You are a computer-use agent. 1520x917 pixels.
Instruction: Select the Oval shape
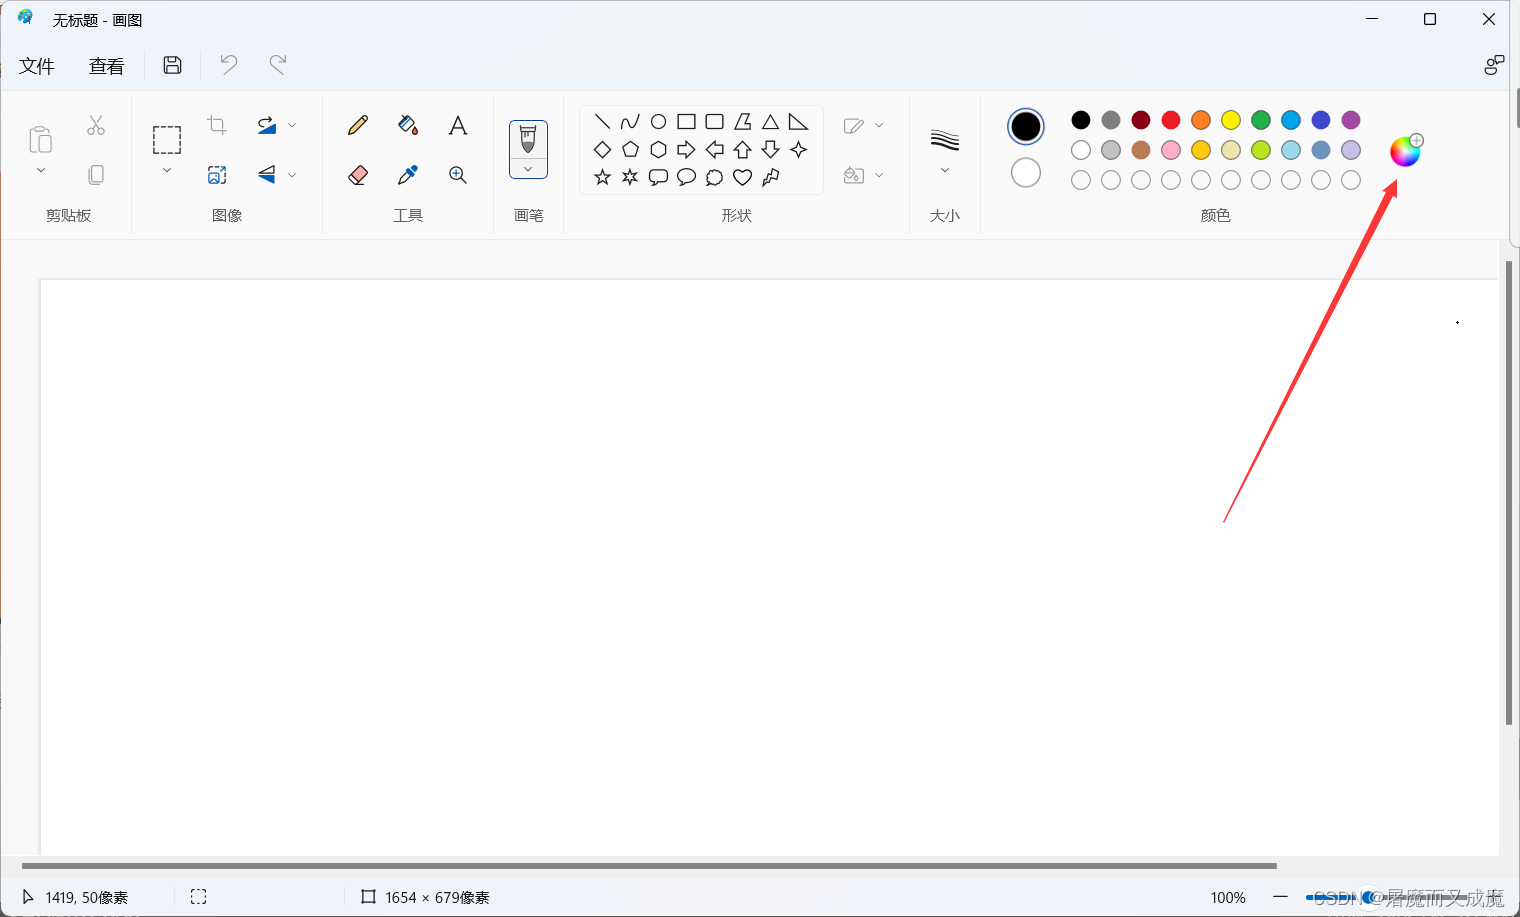(658, 121)
